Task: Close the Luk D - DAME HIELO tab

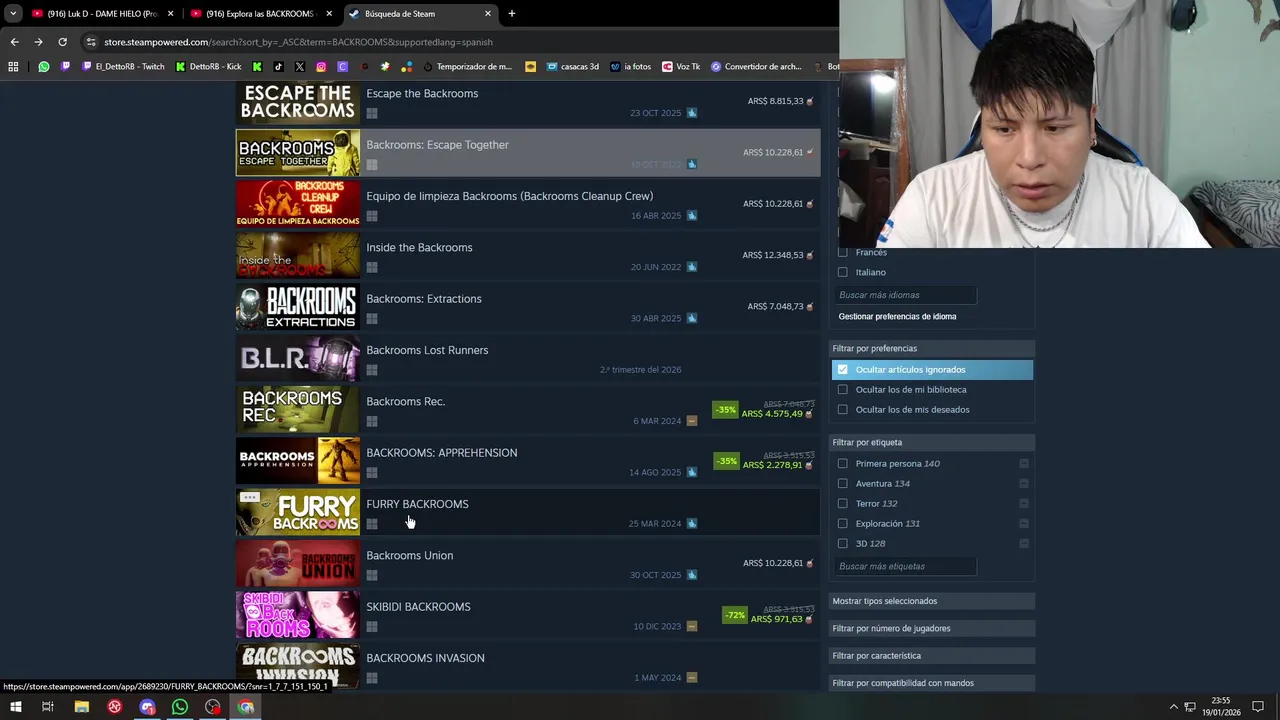Action: [x=171, y=14]
